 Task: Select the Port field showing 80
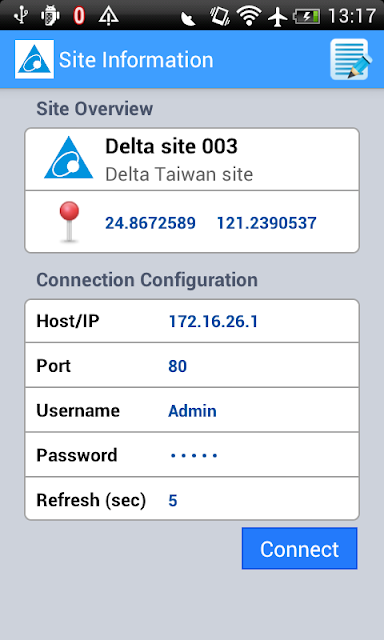[x=192, y=365]
